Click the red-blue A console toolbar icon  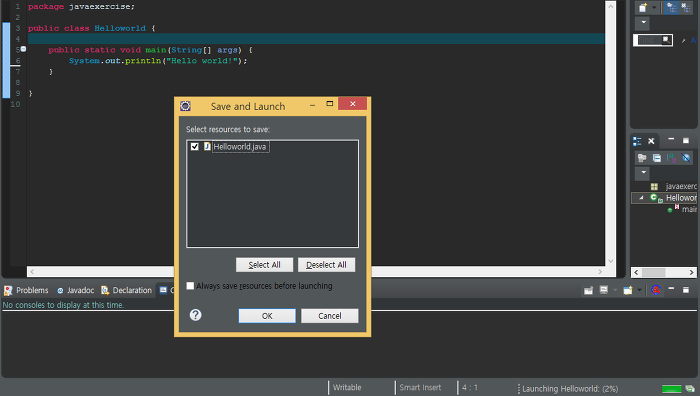(x=656, y=290)
